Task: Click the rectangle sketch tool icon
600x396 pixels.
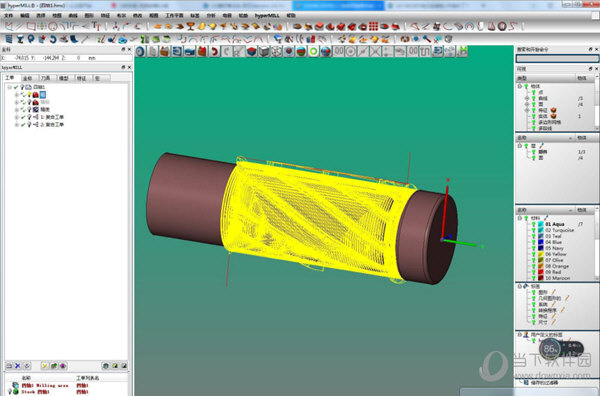Action: [31, 26]
